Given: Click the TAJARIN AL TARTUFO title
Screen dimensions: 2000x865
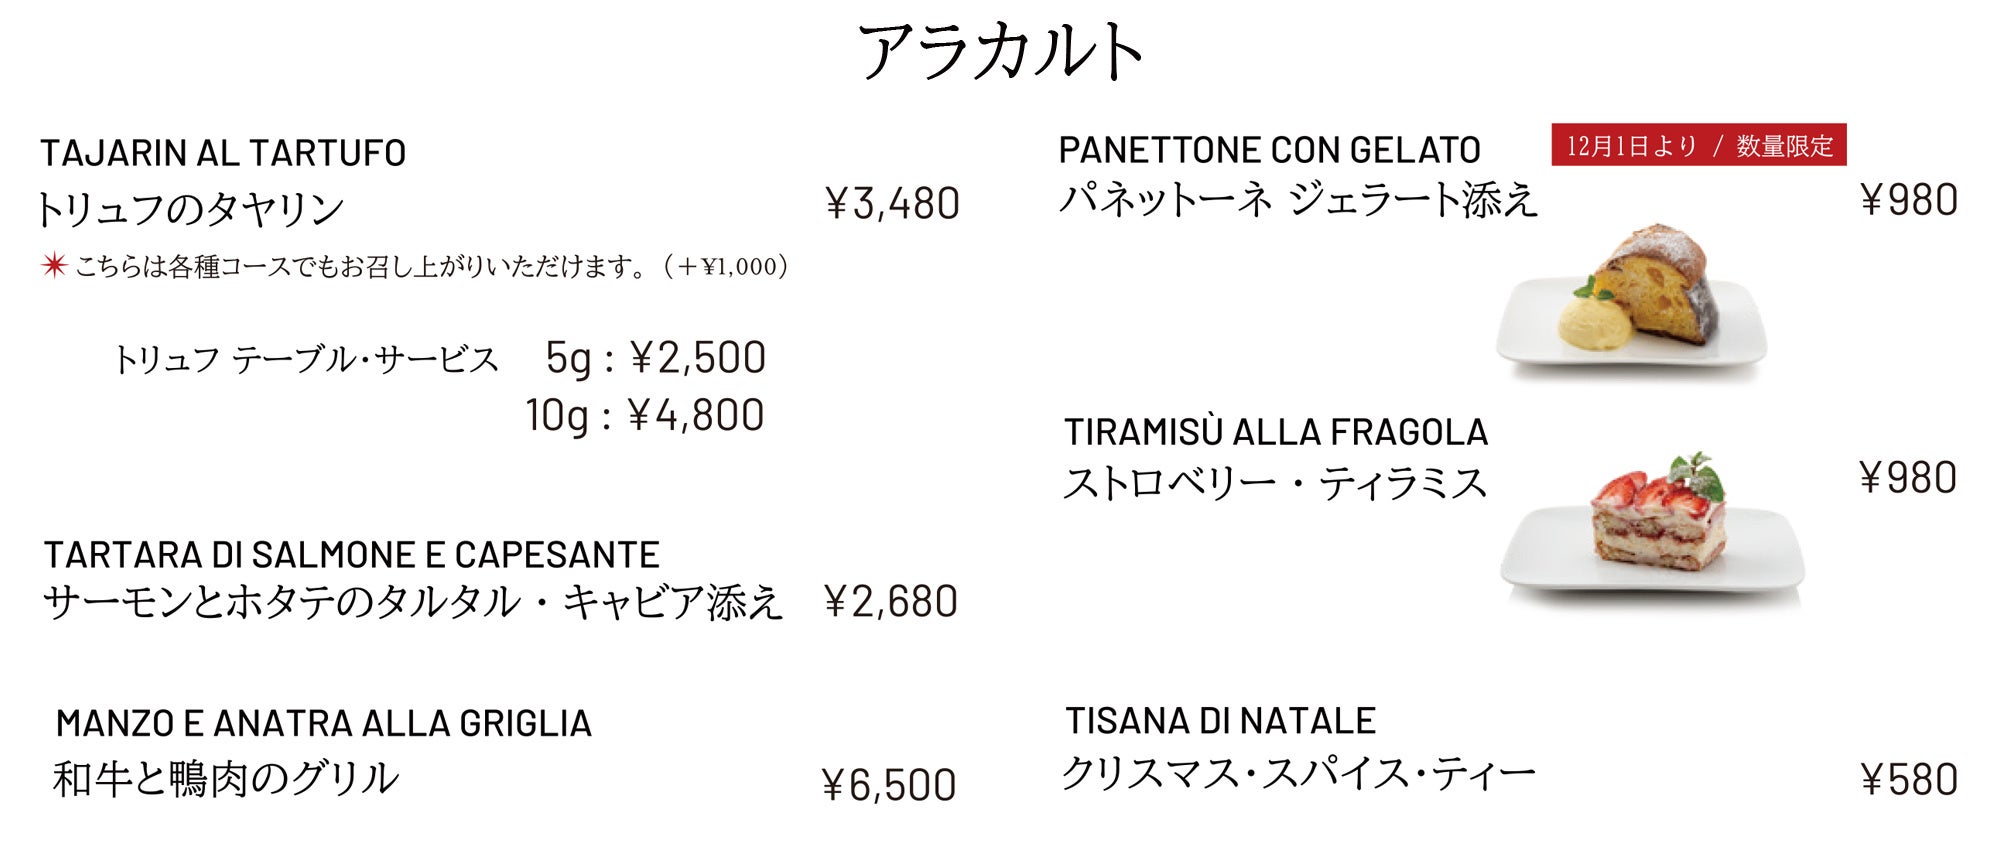Looking at the screenshot, I should pos(223,154).
